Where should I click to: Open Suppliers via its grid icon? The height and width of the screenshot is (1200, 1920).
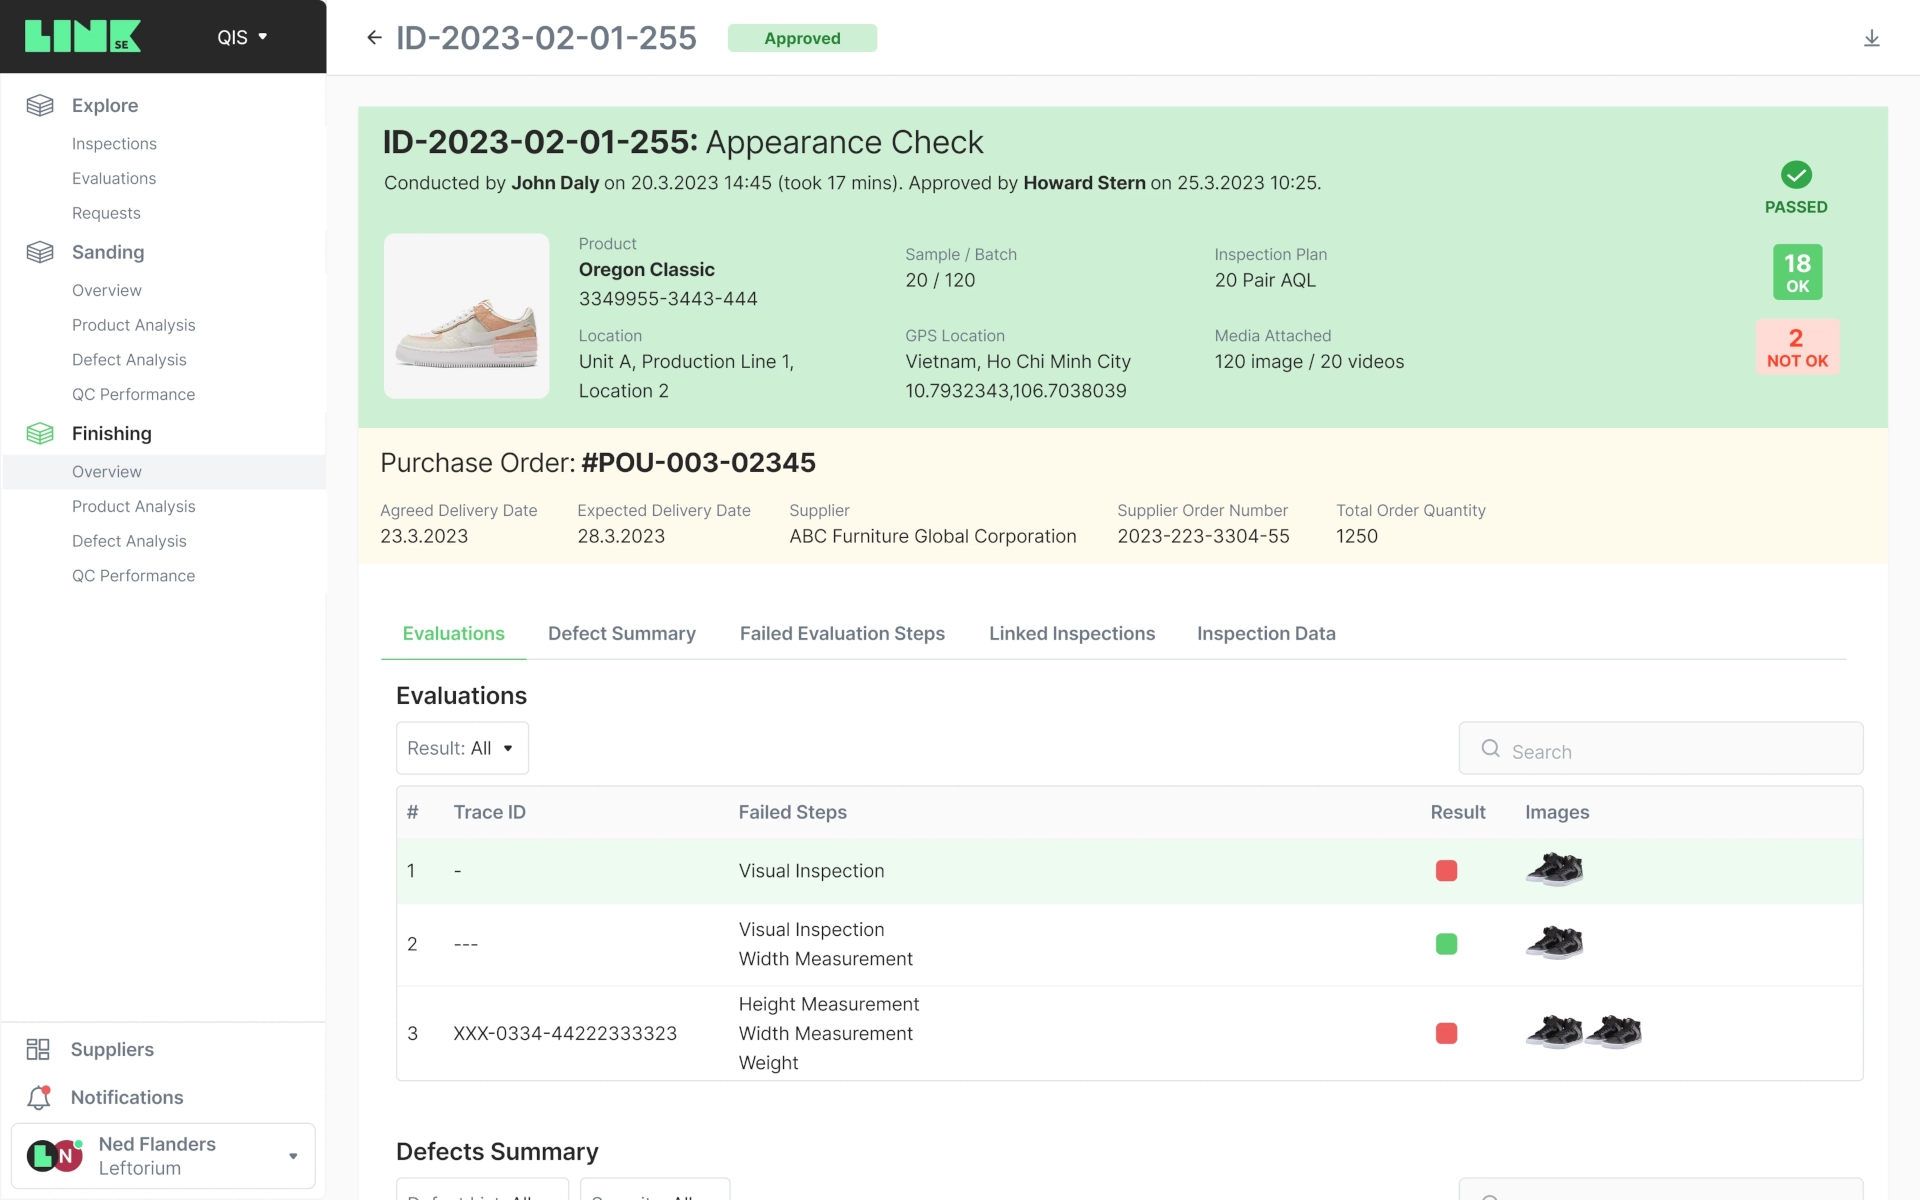(38, 1049)
